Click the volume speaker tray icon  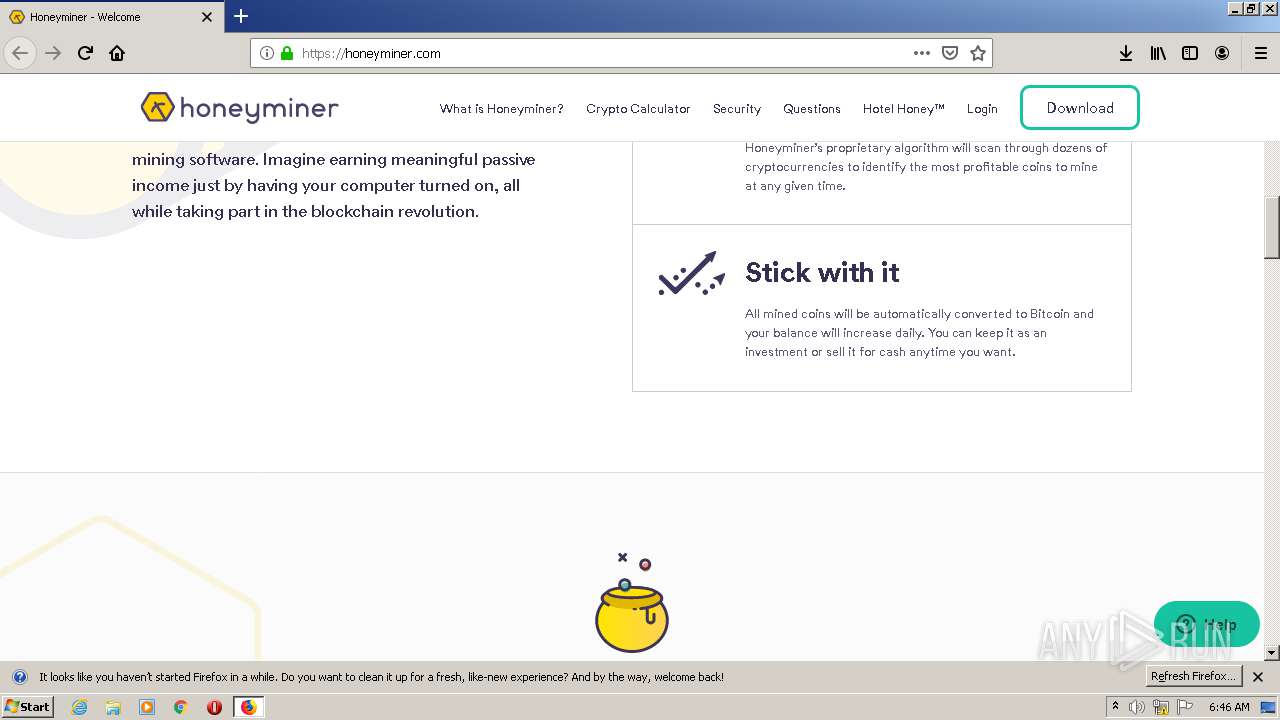(1137, 707)
